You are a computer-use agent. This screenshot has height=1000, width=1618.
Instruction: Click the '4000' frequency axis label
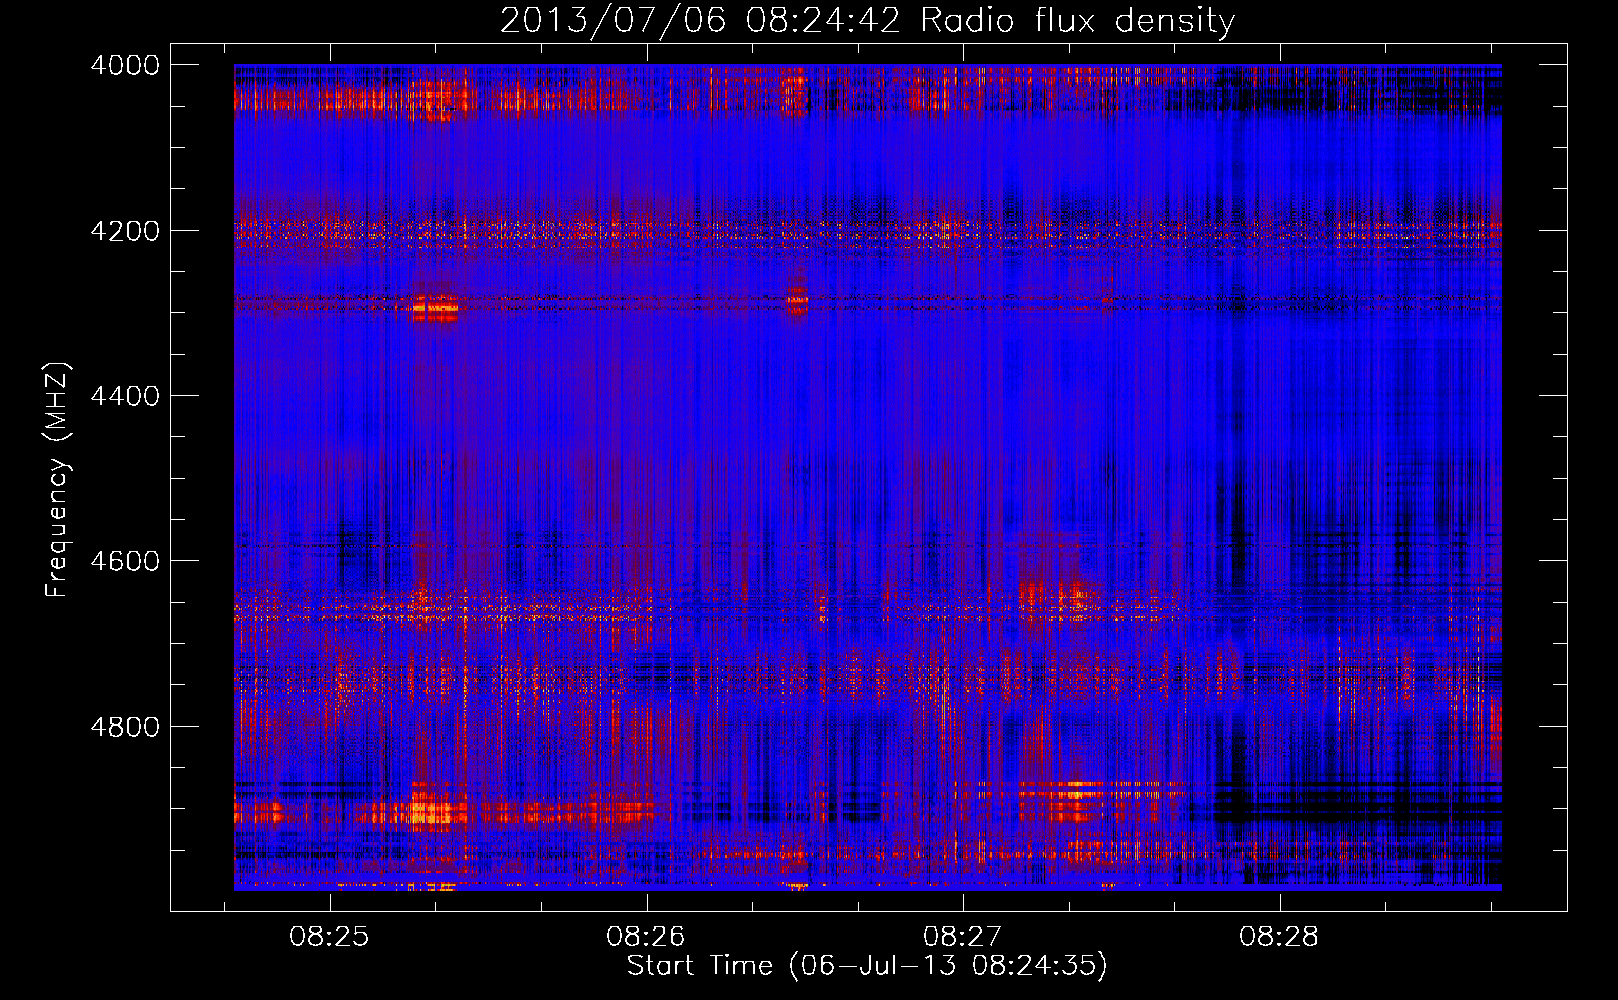(125, 65)
